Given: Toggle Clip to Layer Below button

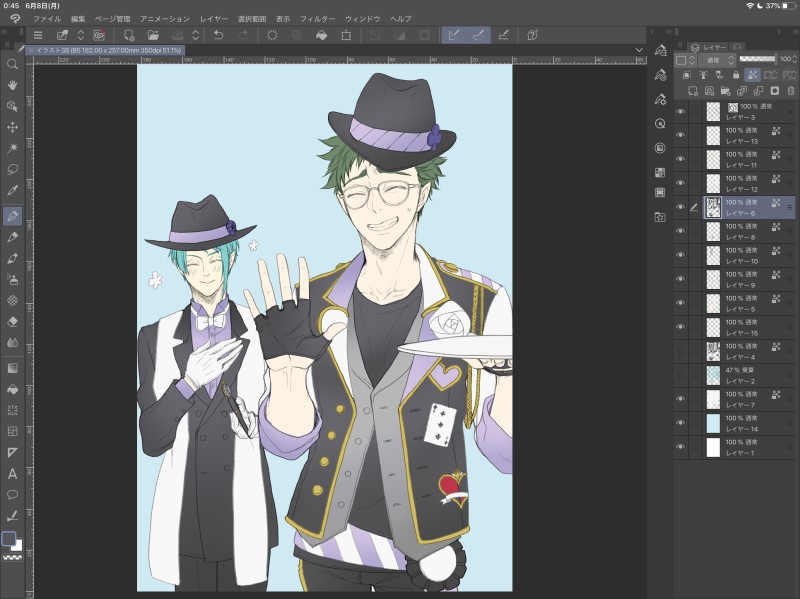Looking at the screenshot, I should 687,75.
